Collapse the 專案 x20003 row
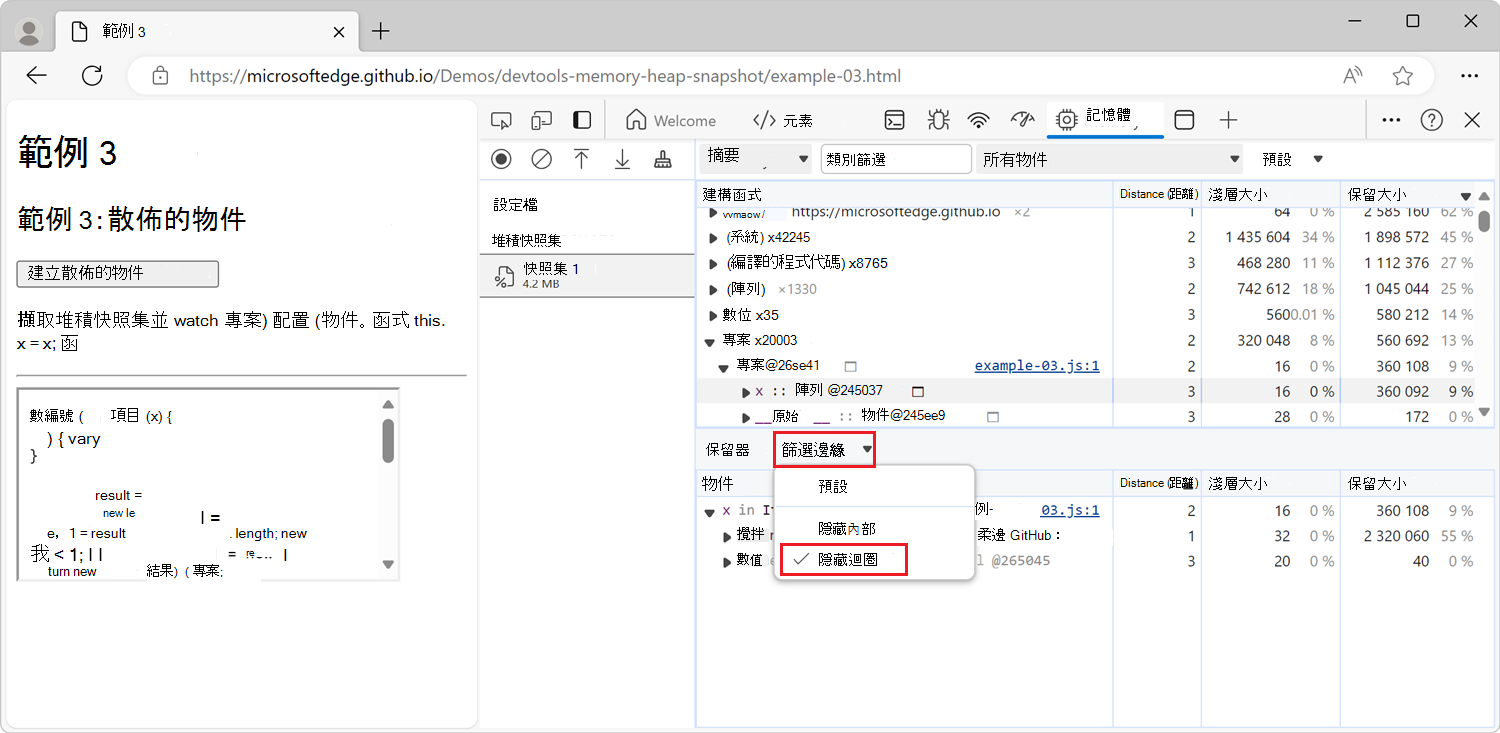Image resolution: width=1500 pixels, height=733 pixels. click(x=710, y=341)
